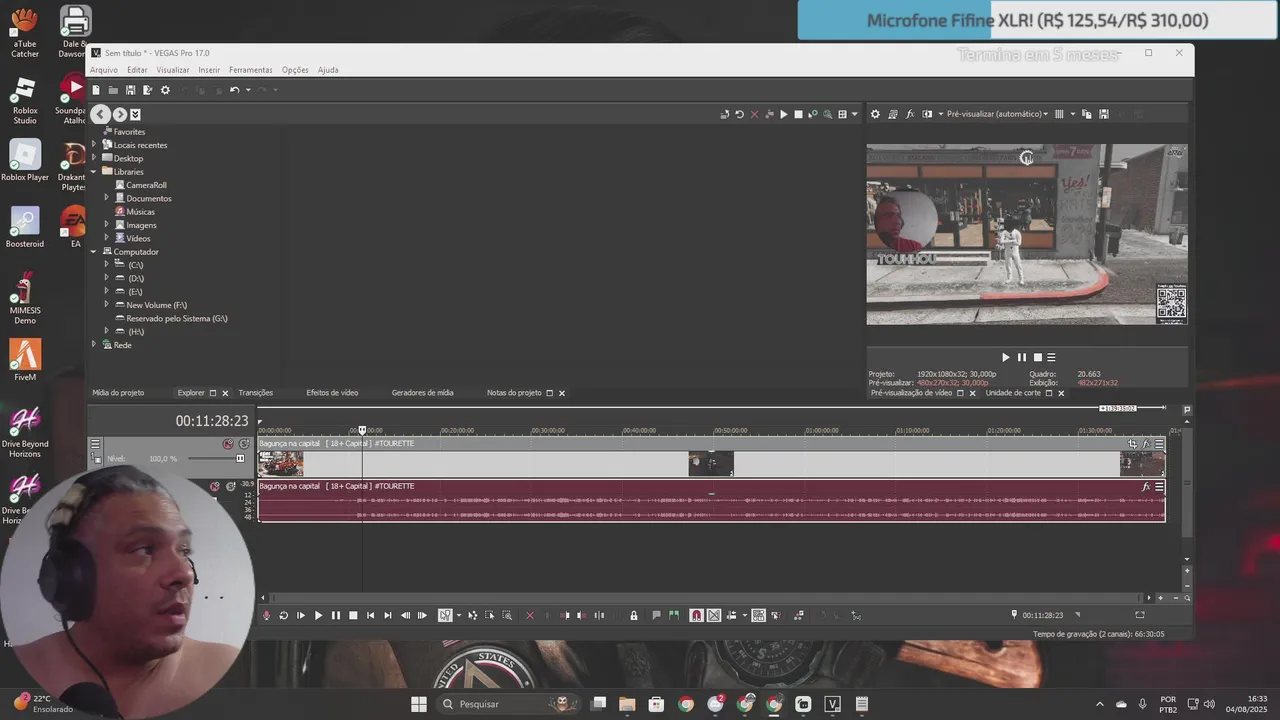This screenshot has height=720, width=1280.
Task: Expand the Documentos folder node
Action: tap(106, 198)
